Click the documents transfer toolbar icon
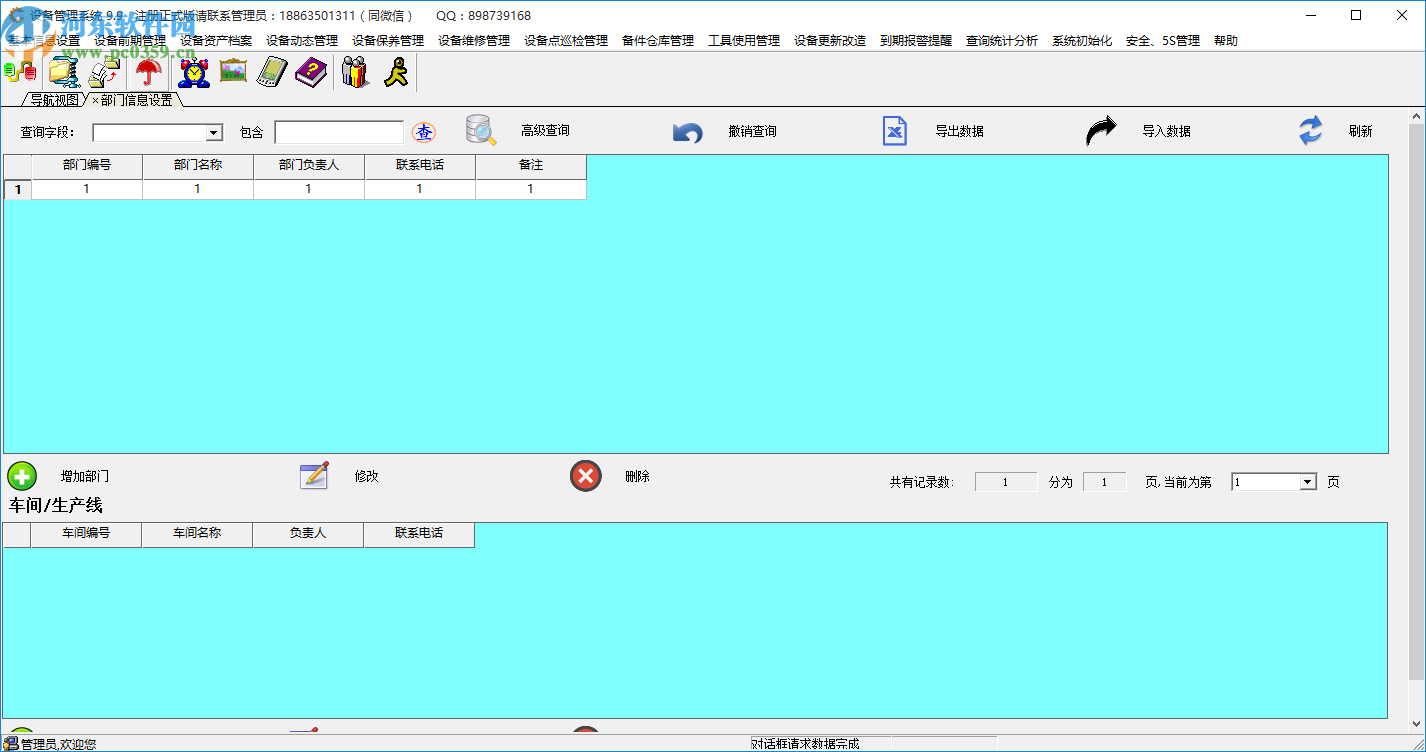Viewport: 1426px width, 752px height. 106,72
